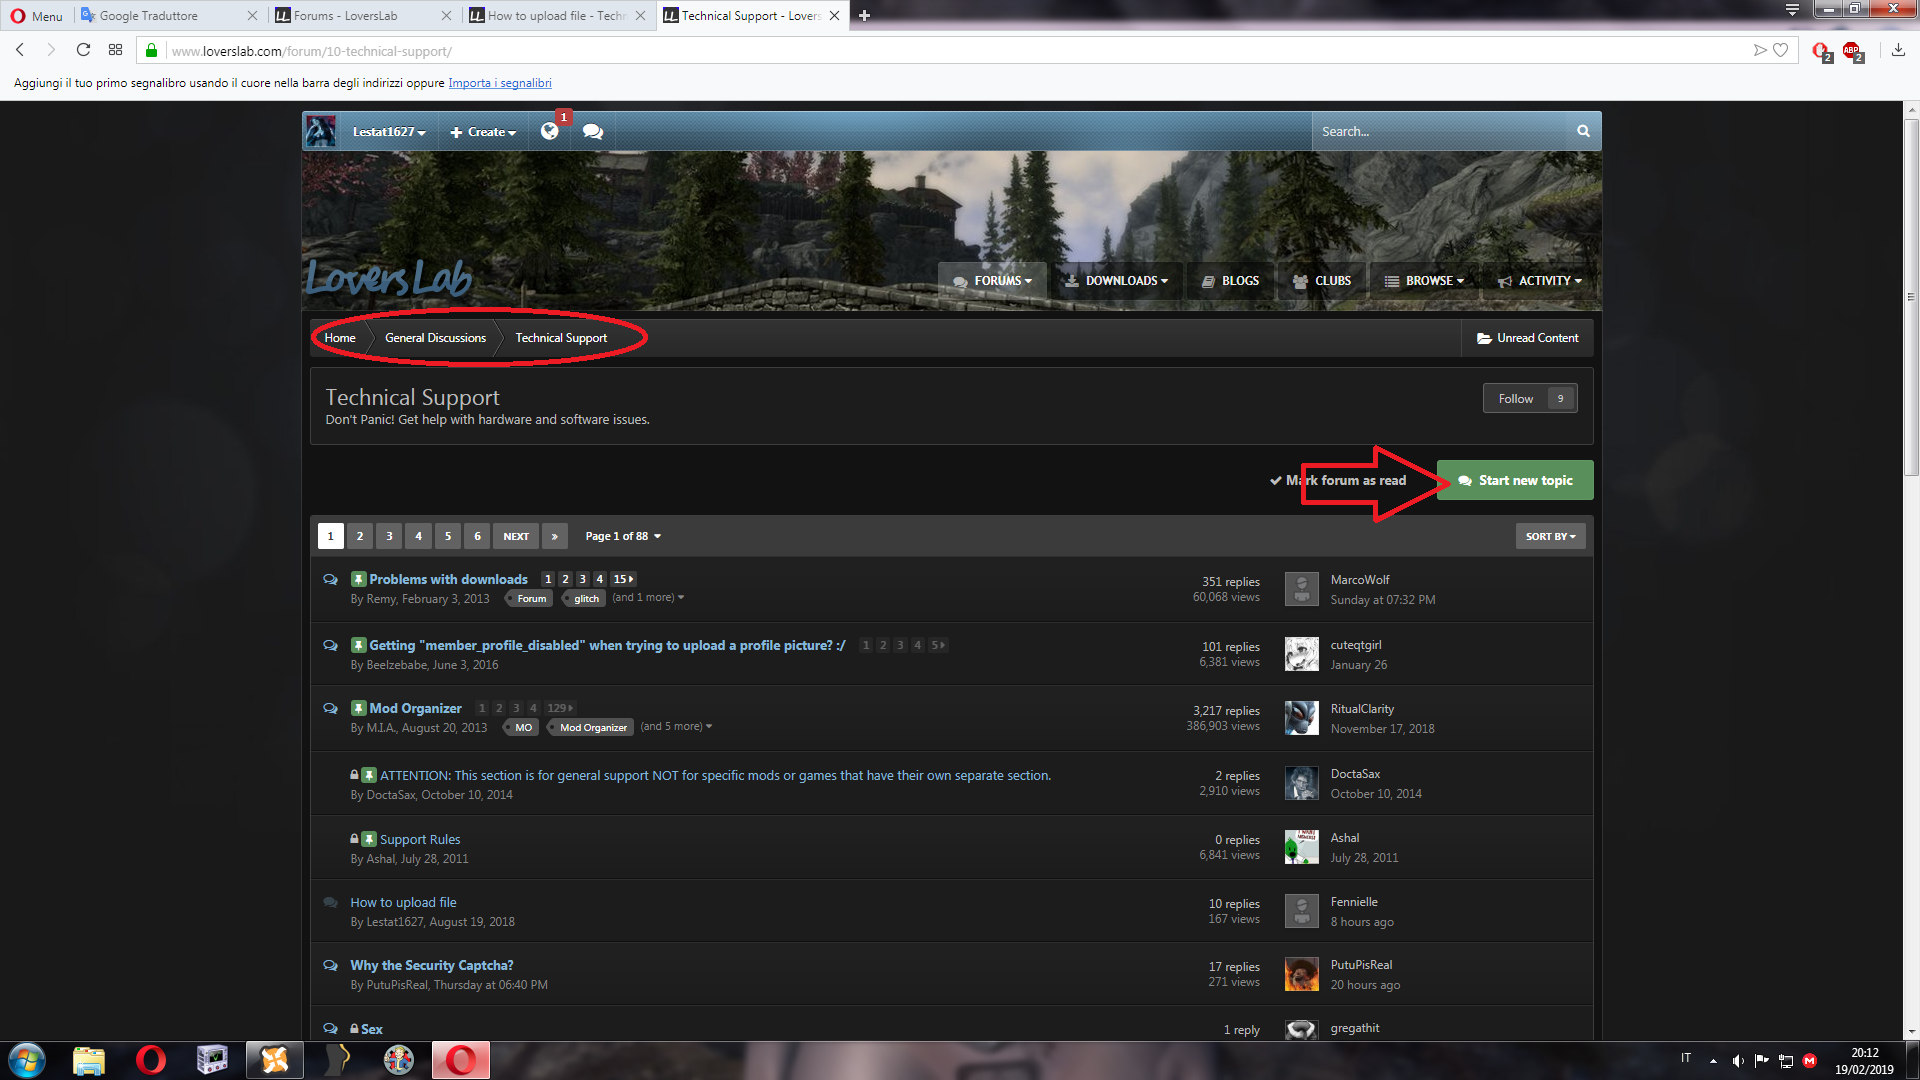Click the search magnifier icon
The height and width of the screenshot is (1080, 1920).
[1583, 131]
